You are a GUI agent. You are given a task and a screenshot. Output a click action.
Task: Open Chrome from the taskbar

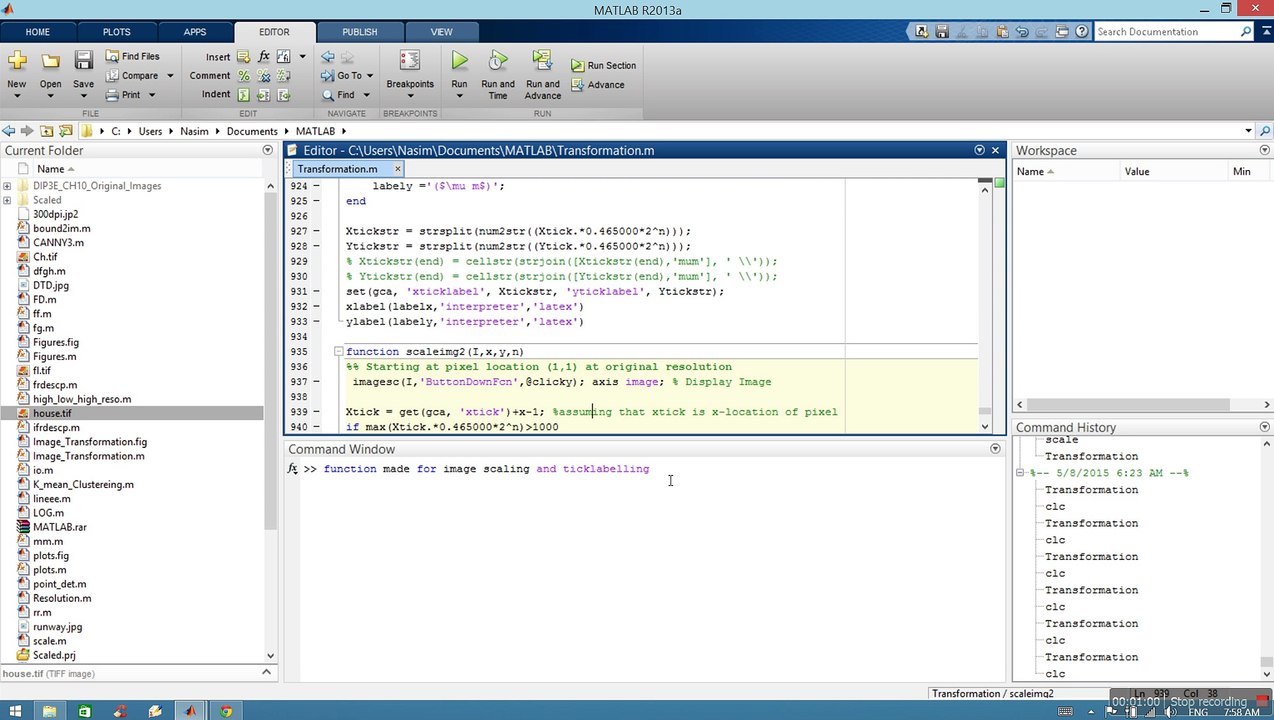226,711
